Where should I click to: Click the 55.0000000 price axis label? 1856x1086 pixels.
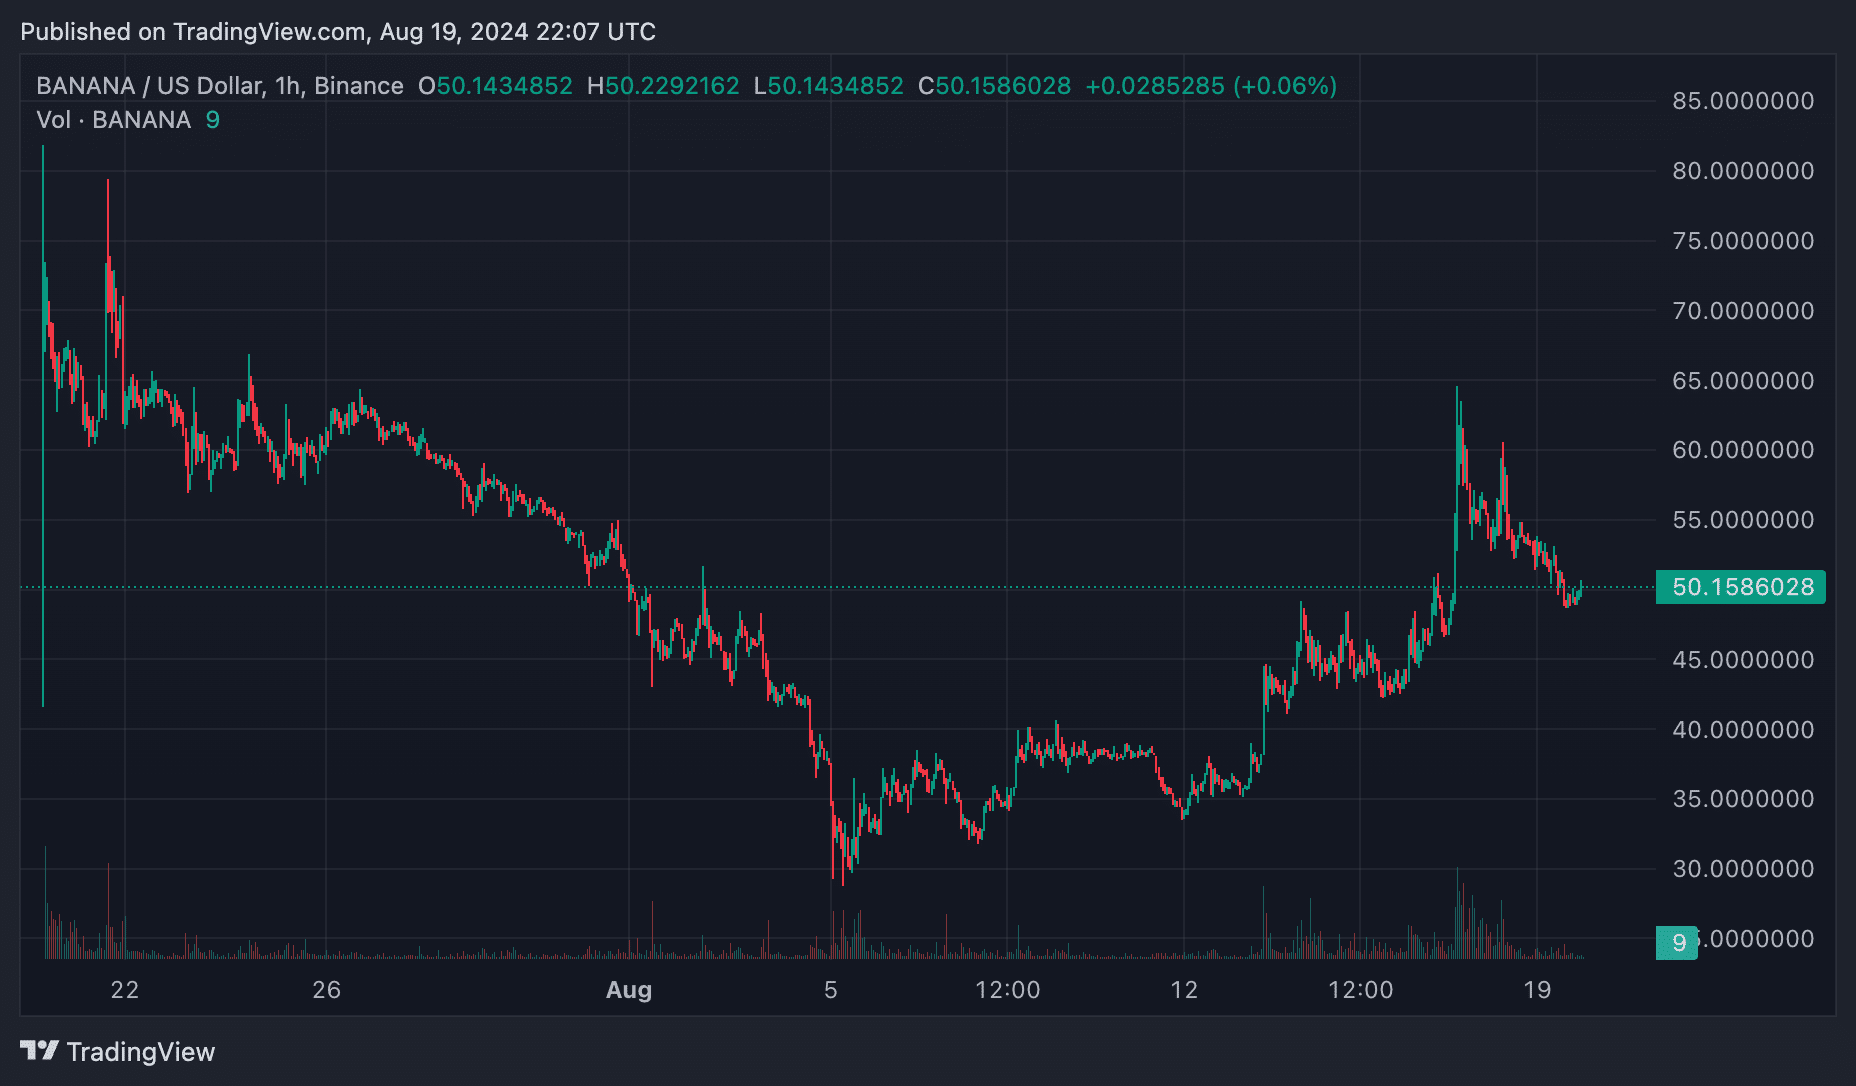(x=1743, y=520)
